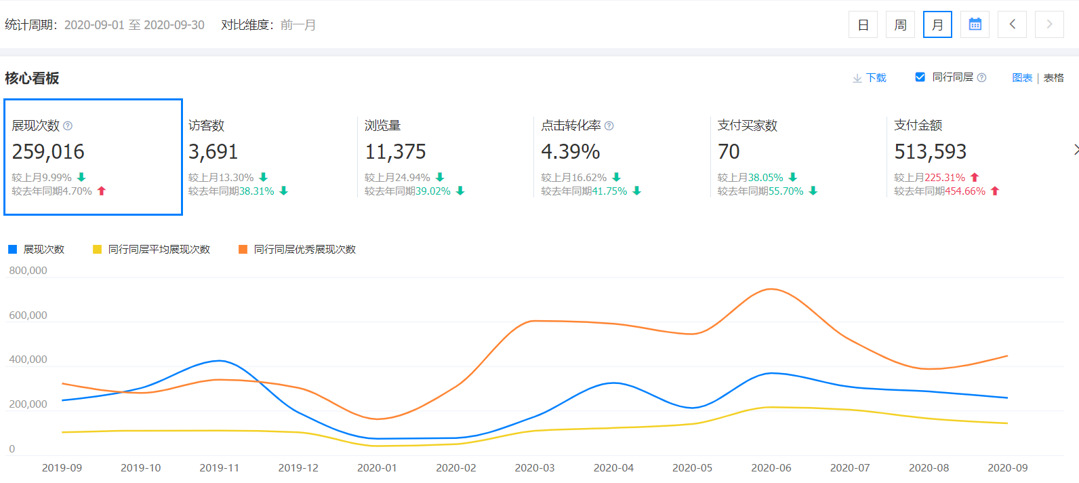Uncheck the 同行同层 checkbox

click(x=920, y=77)
